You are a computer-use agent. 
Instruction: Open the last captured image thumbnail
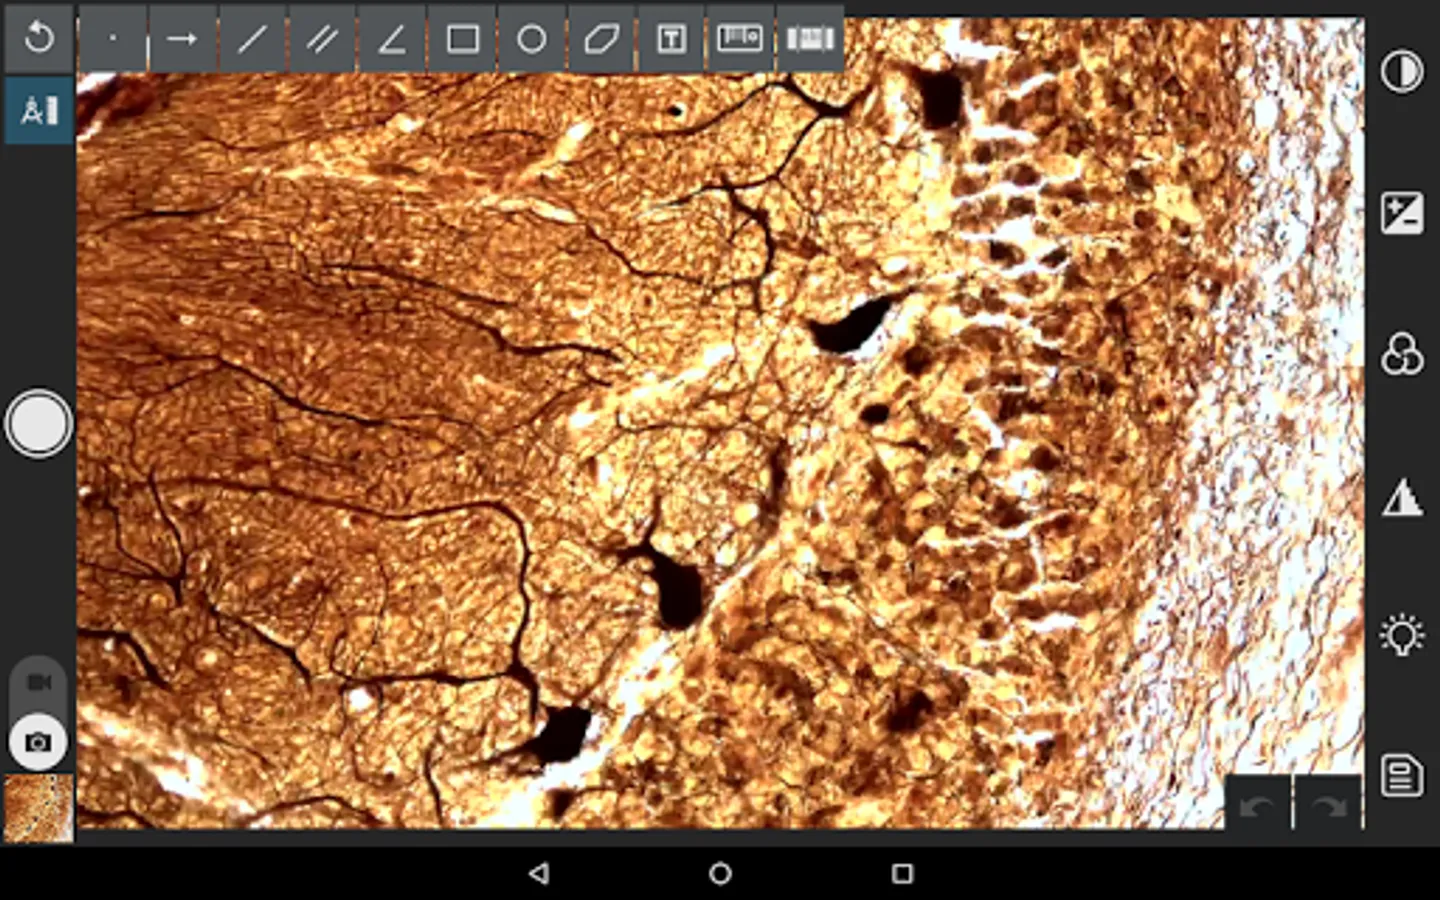coord(39,808)
